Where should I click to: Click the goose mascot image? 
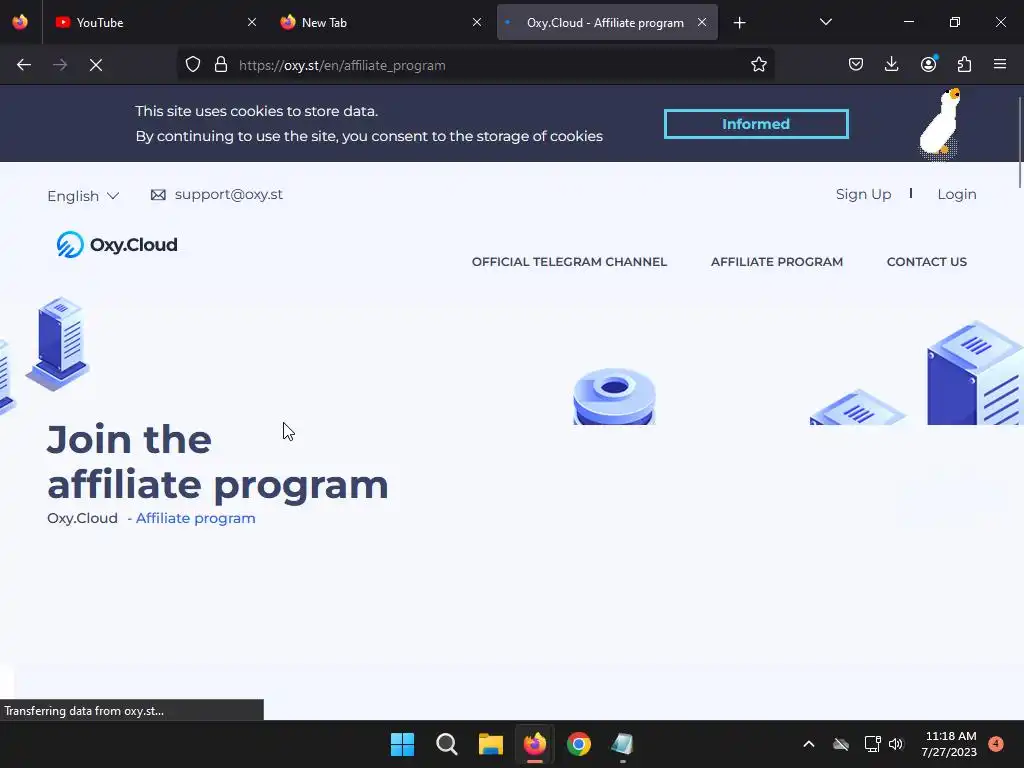coord(940,124)
